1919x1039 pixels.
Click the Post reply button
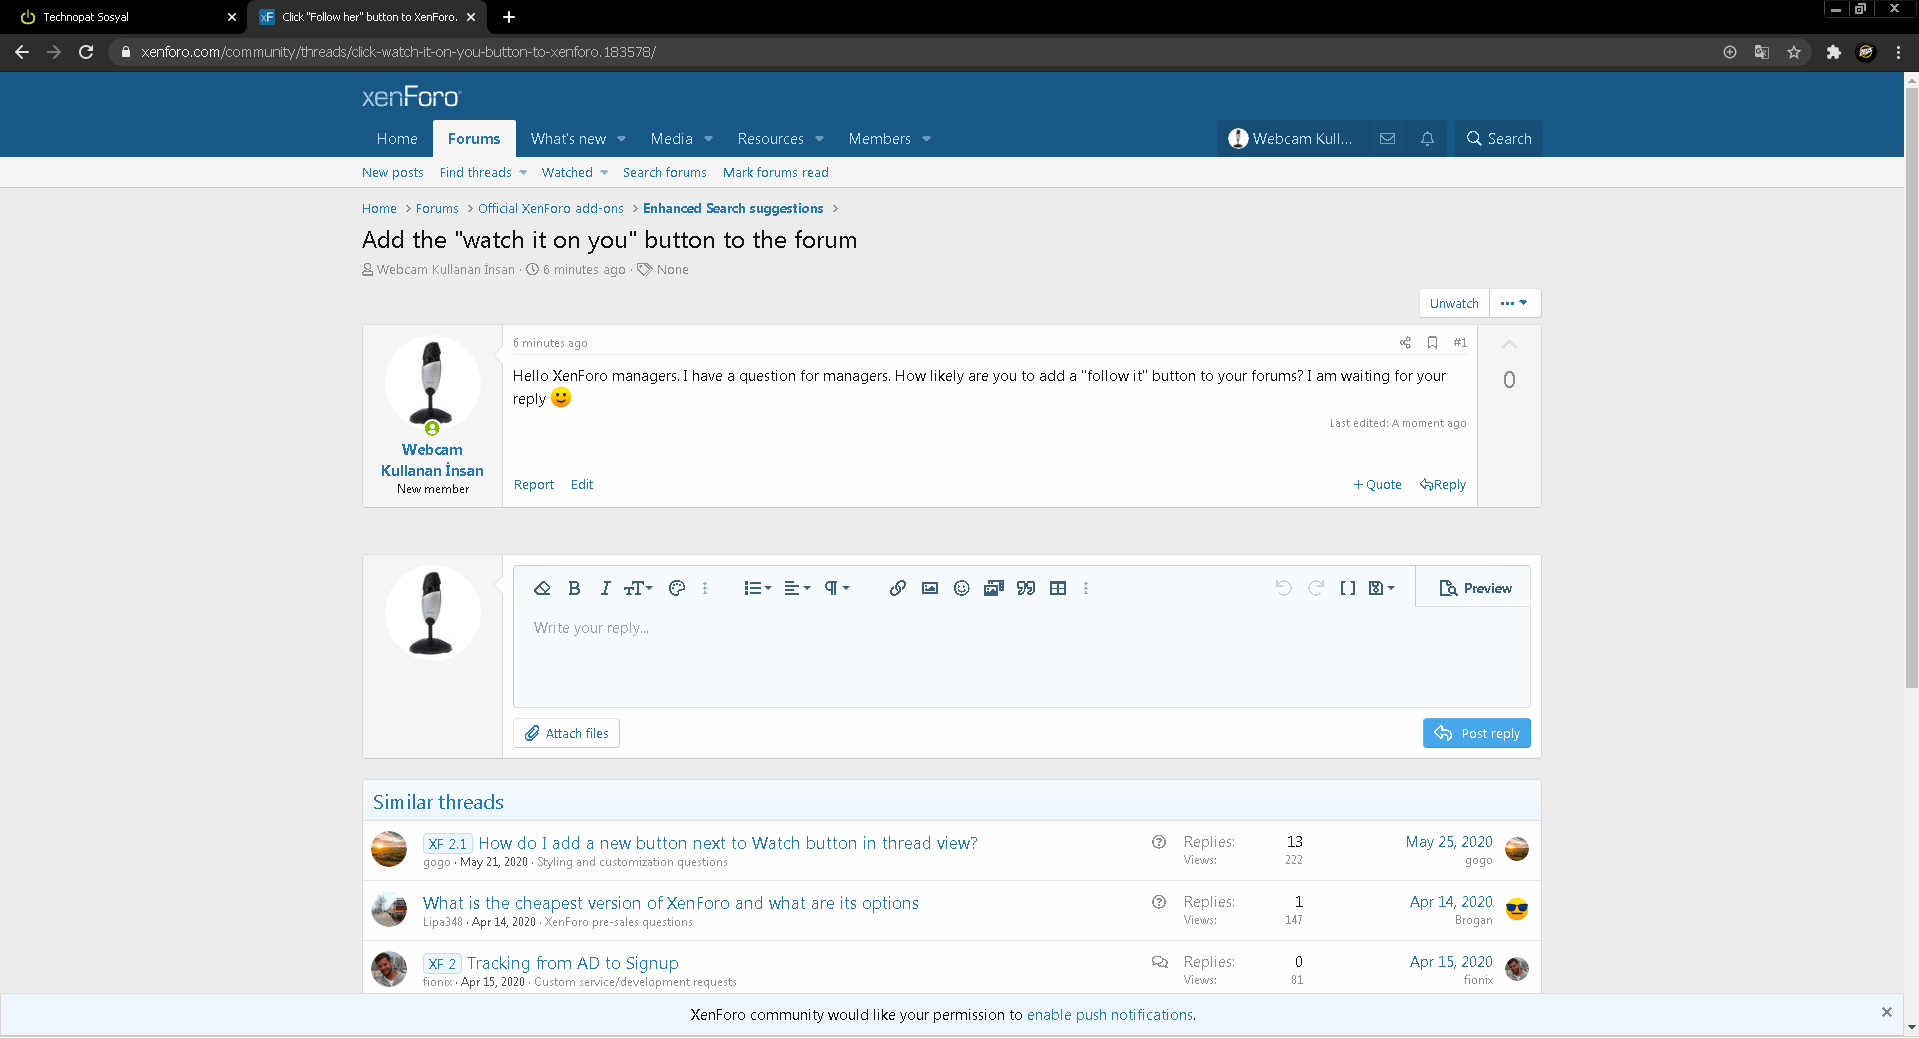pos(1477,733)
